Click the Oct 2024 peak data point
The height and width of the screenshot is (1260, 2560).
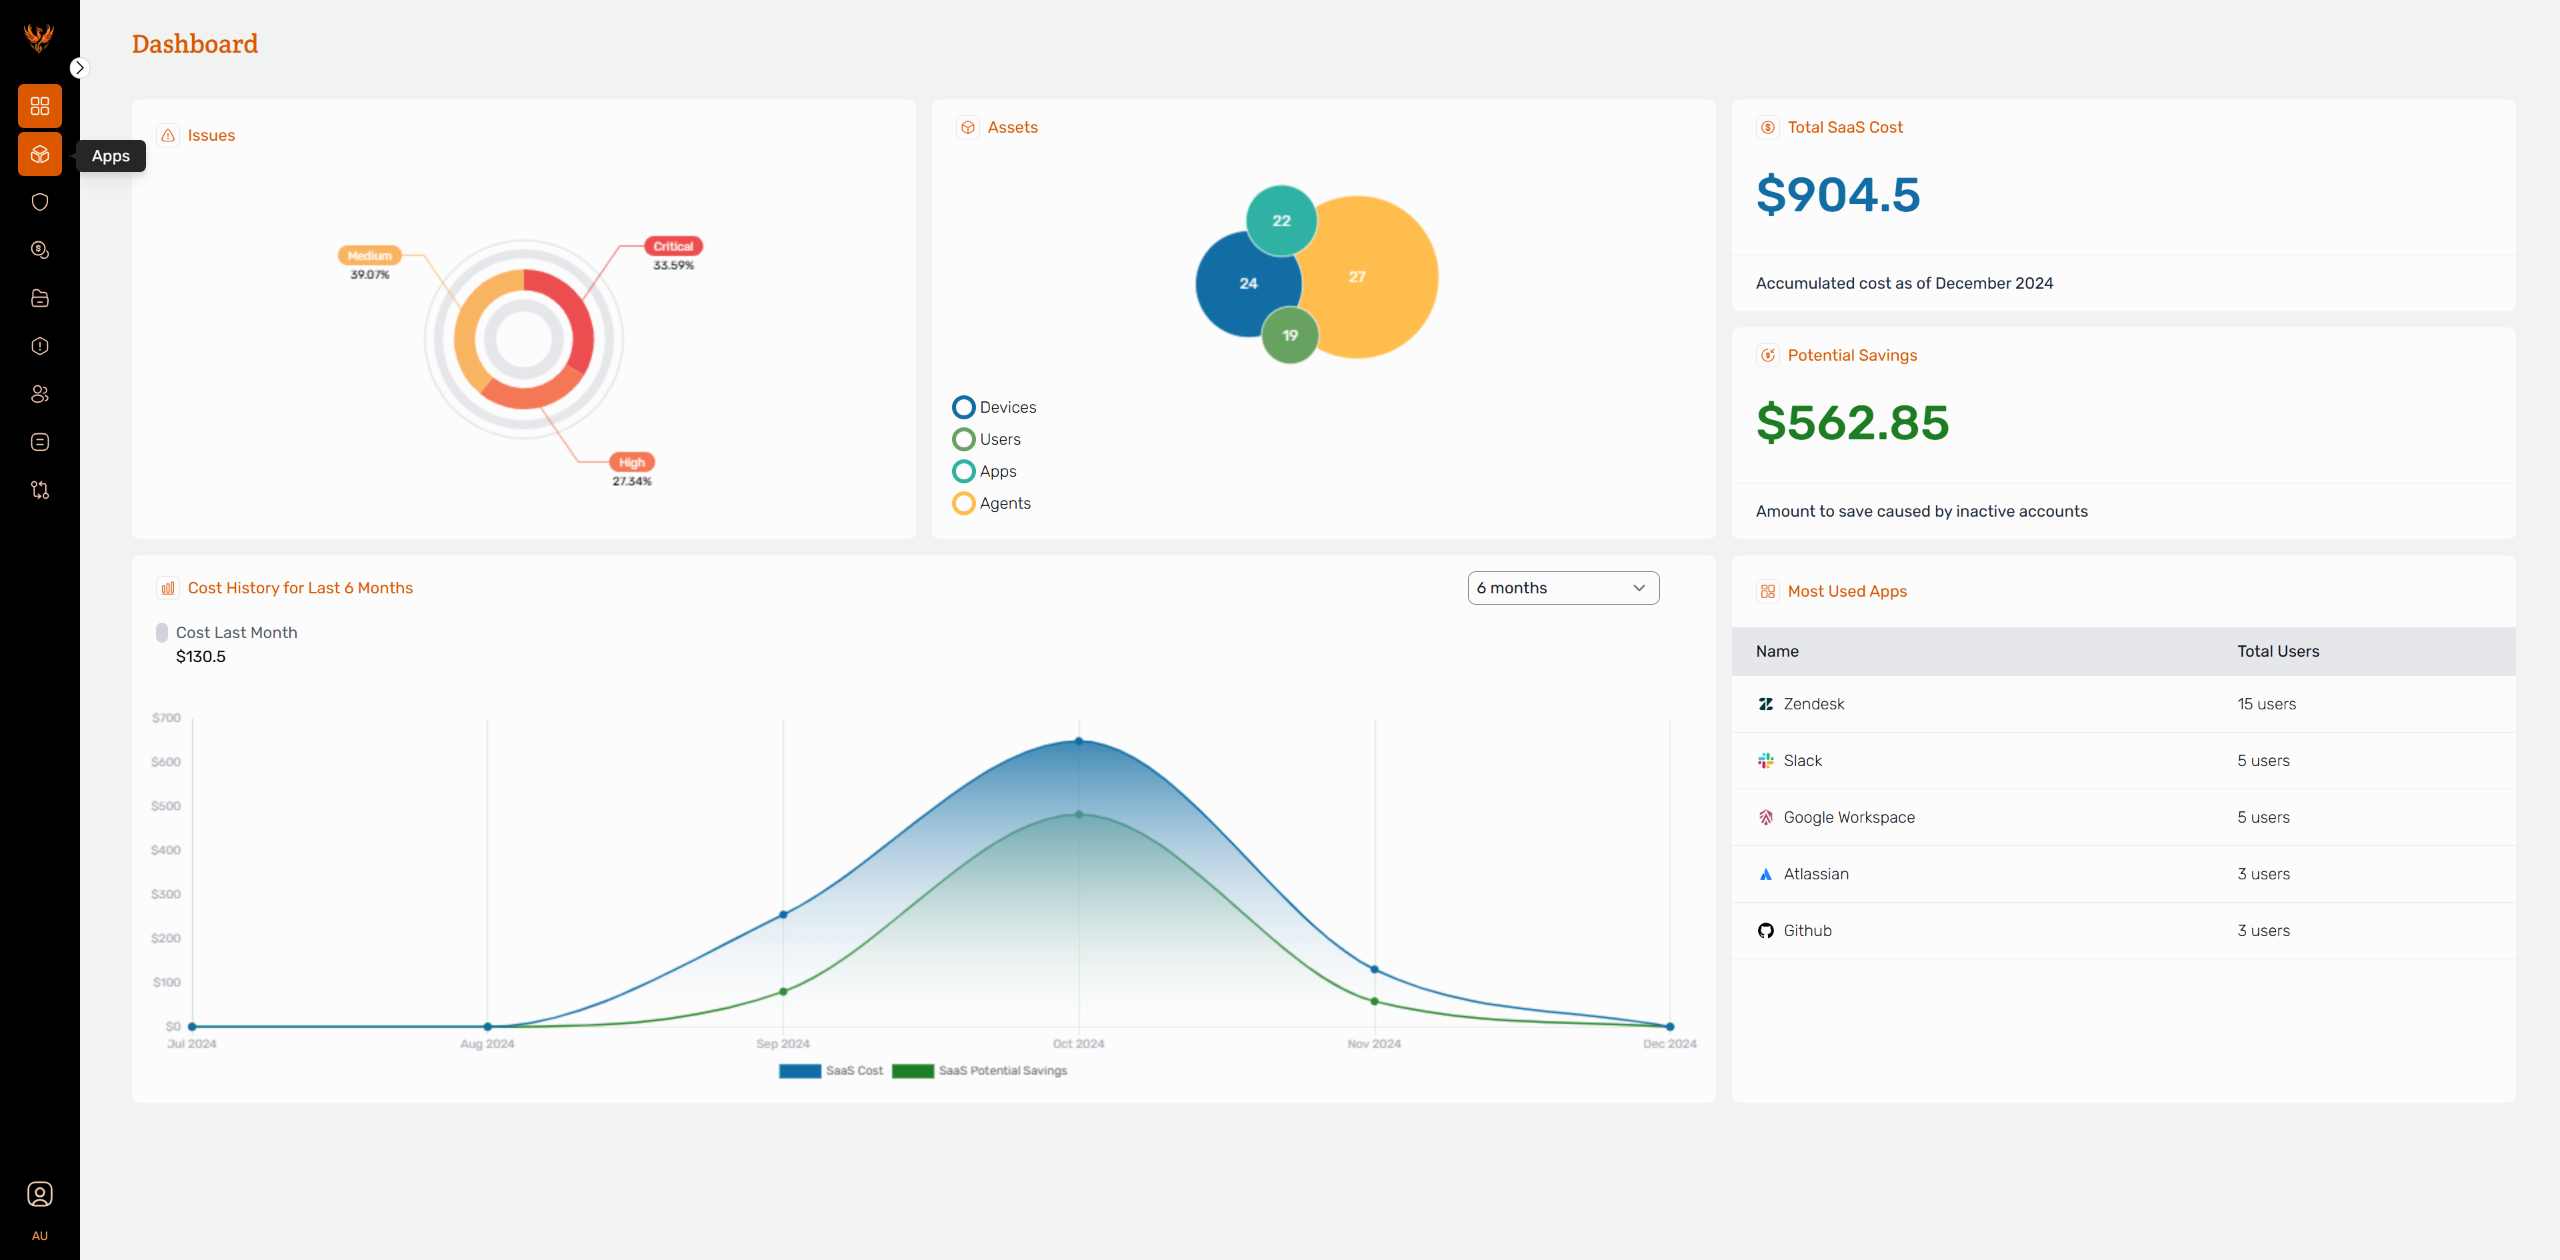1079,741
